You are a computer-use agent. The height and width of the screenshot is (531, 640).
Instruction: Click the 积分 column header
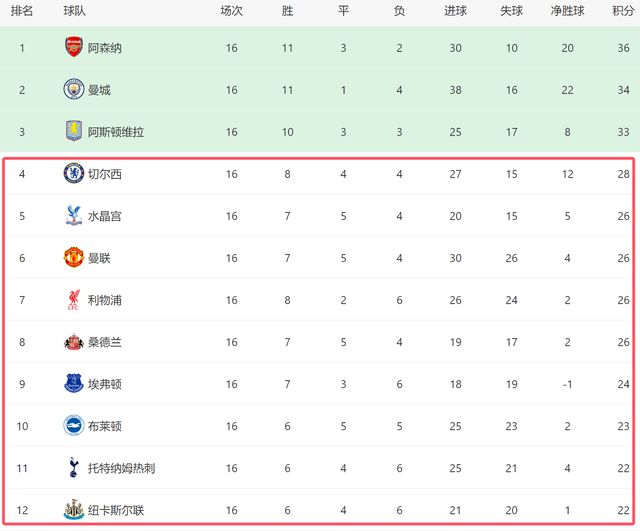[x=623, y=12]
